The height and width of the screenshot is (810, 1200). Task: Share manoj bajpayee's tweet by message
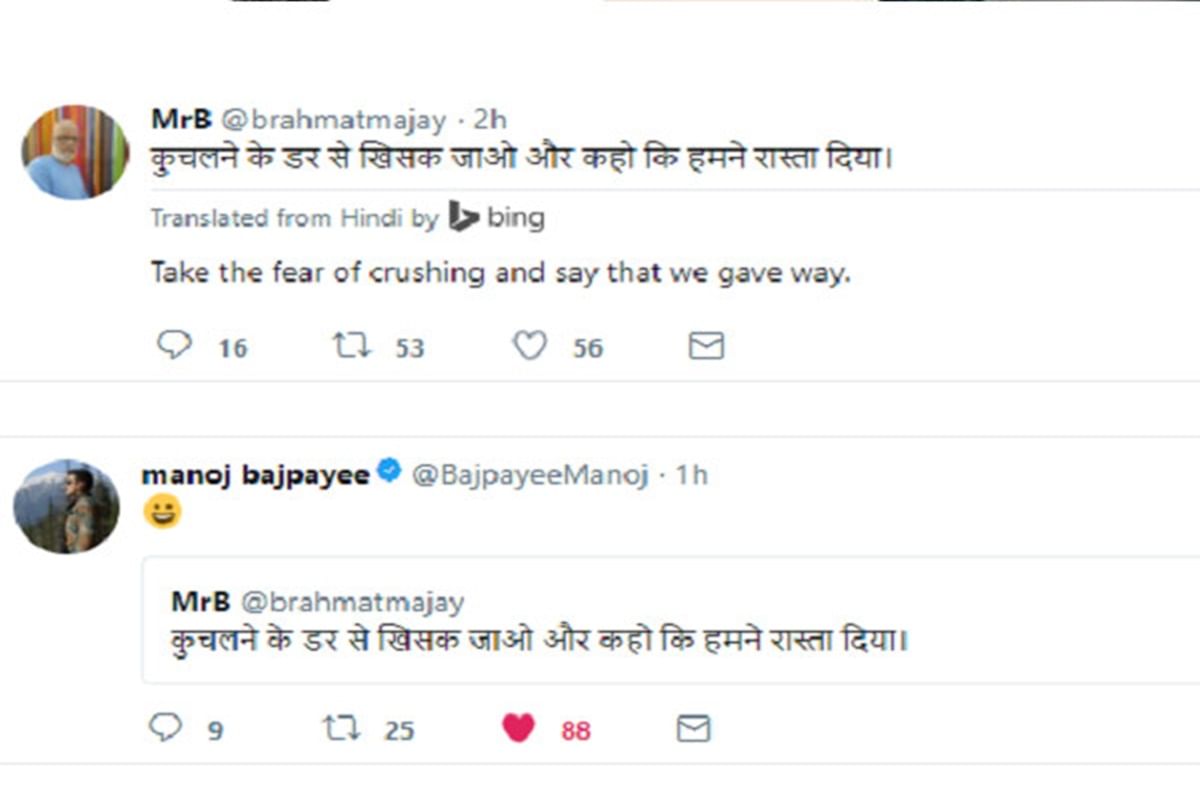point(693,728)
